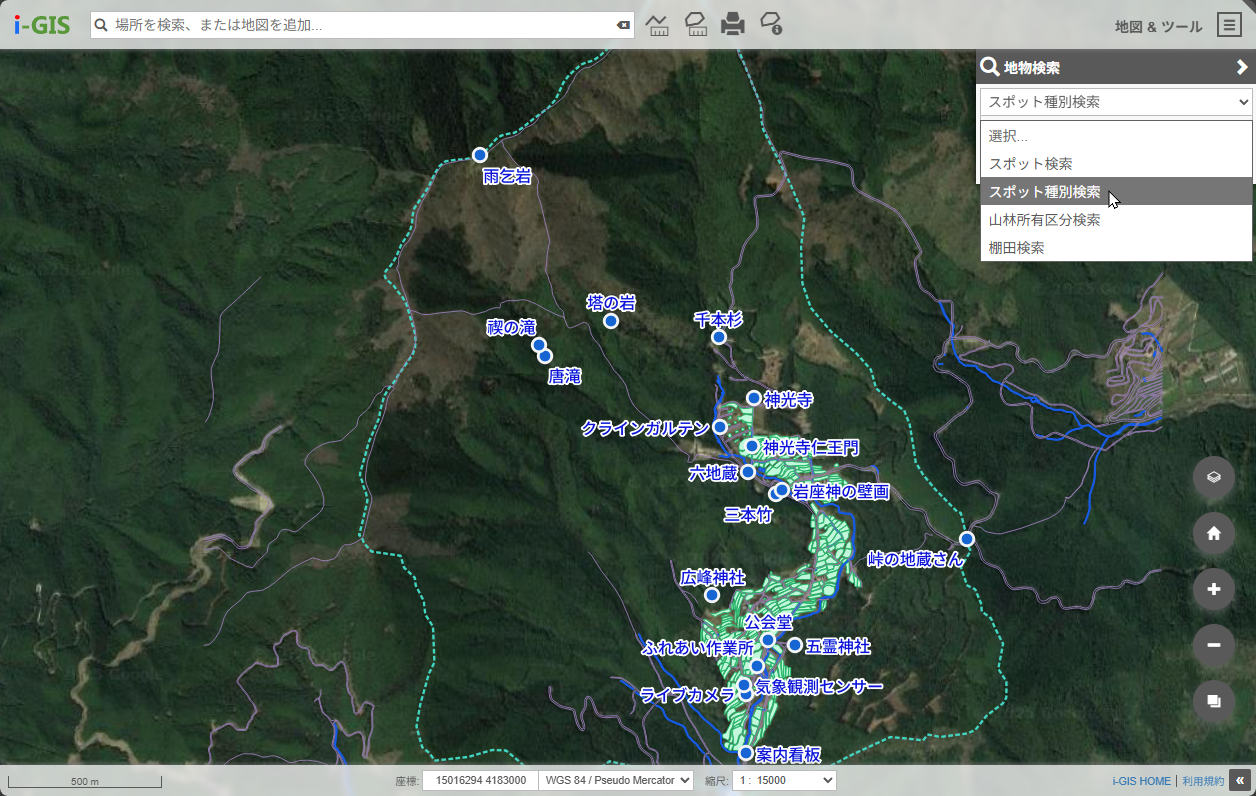Click the 千本杉 spot marker
The image size is (1256, 796).
point(719,337)
